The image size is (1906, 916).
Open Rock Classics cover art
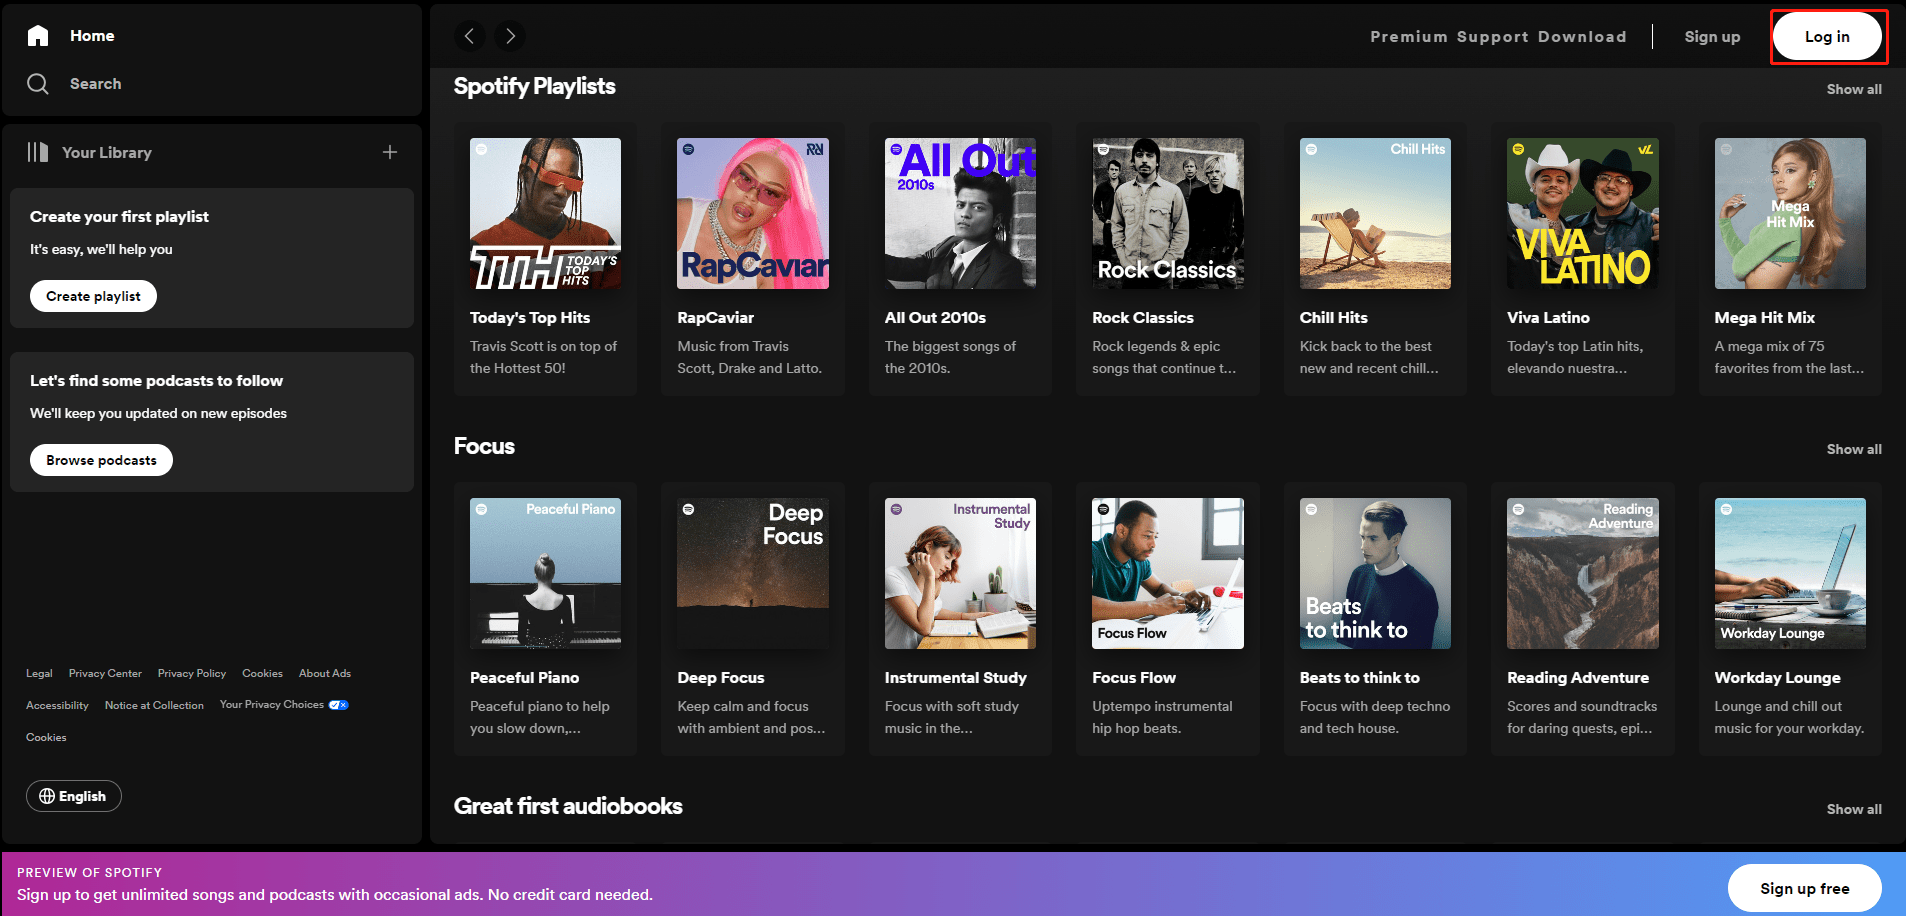click(1168, 213)
